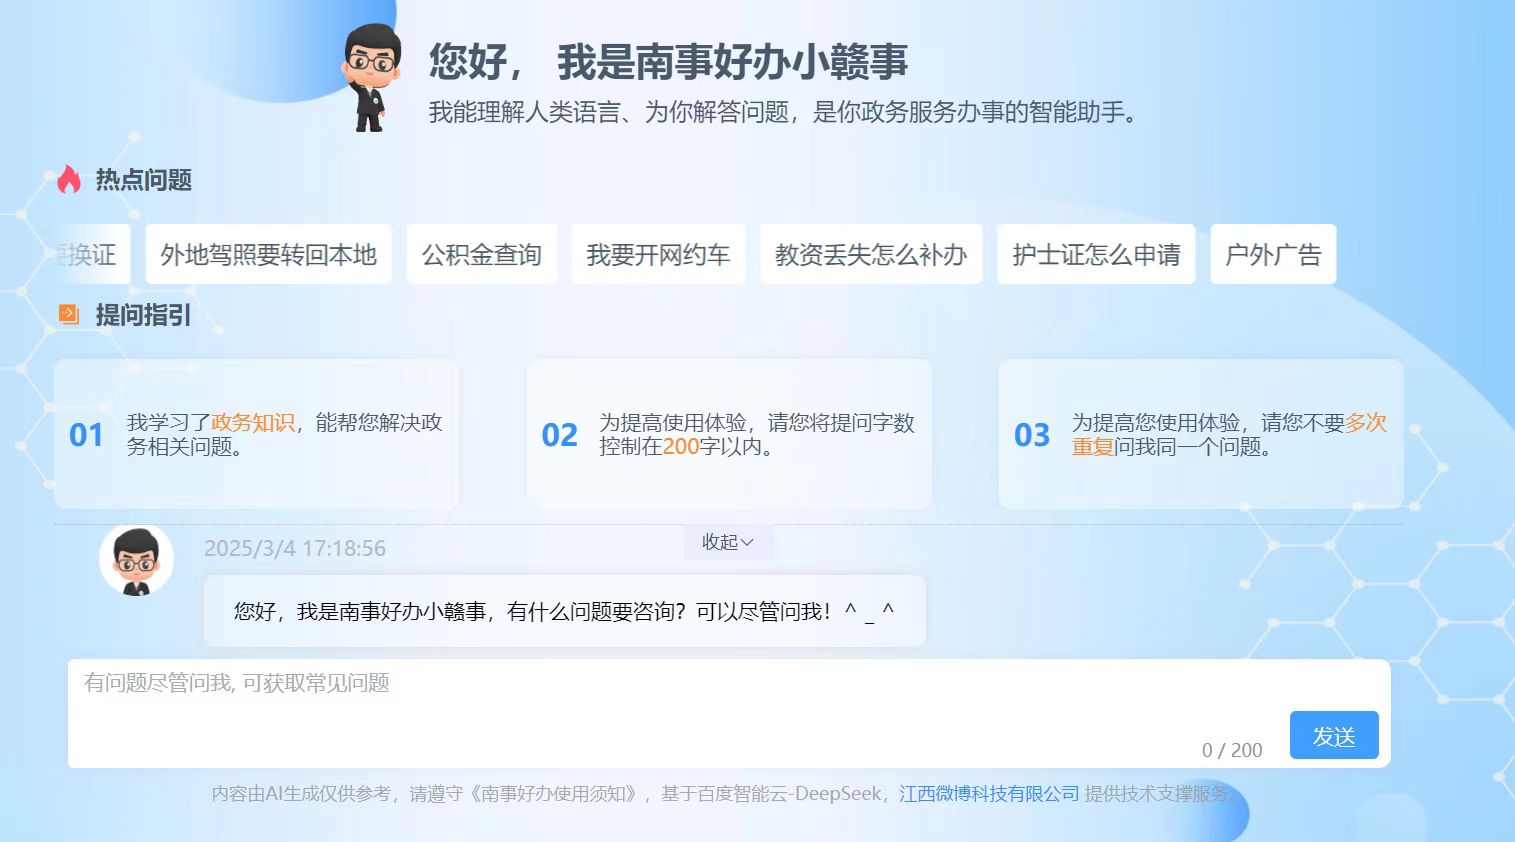Click the 发送 send button
Screen dimensions: 1515x842
coord(1334,736)
